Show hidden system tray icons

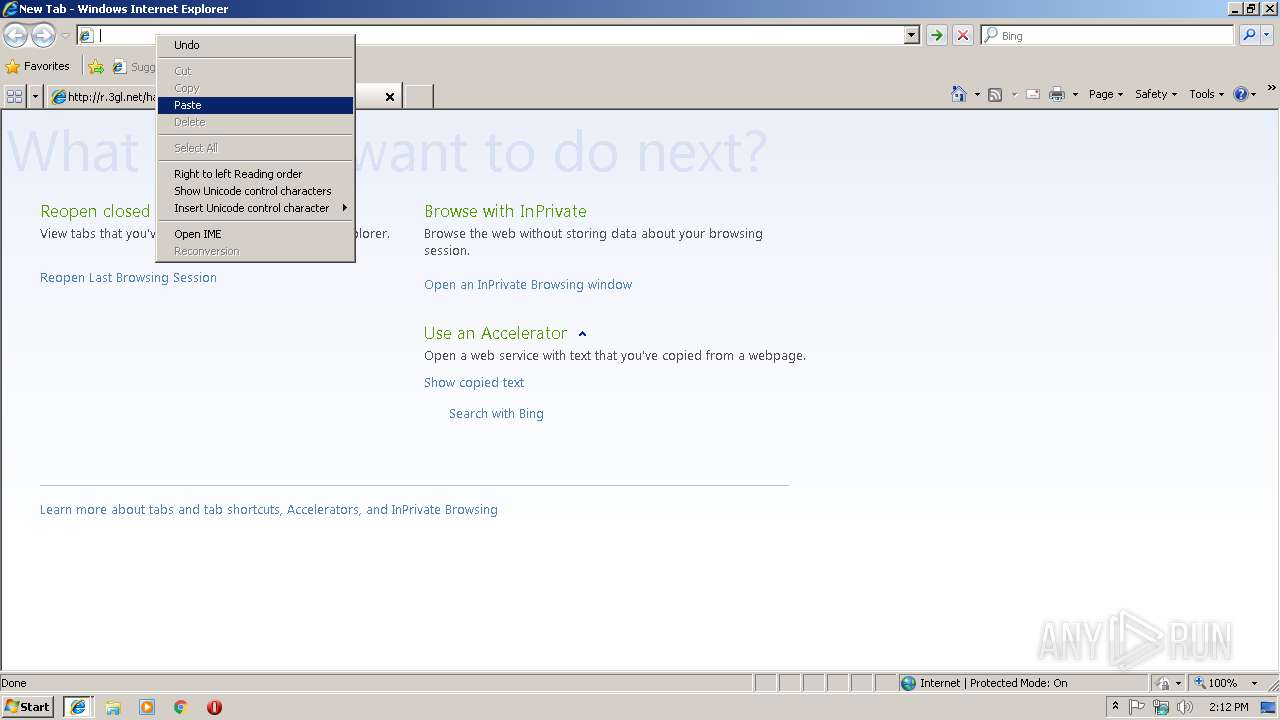pos(1115,707)
